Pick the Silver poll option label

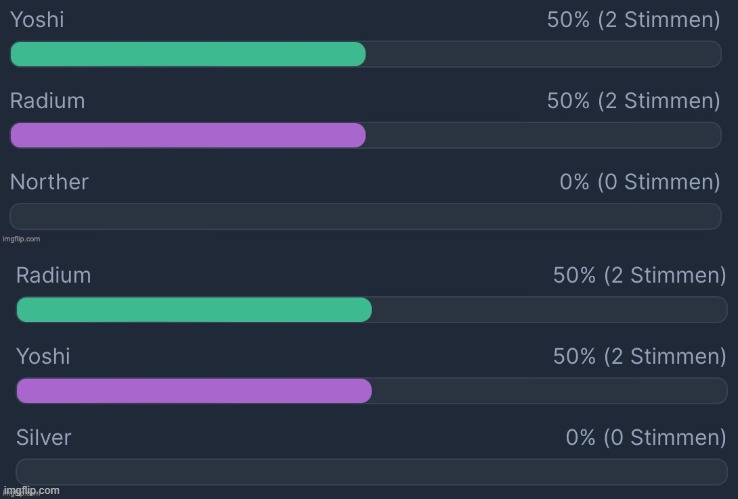point(44,437)
